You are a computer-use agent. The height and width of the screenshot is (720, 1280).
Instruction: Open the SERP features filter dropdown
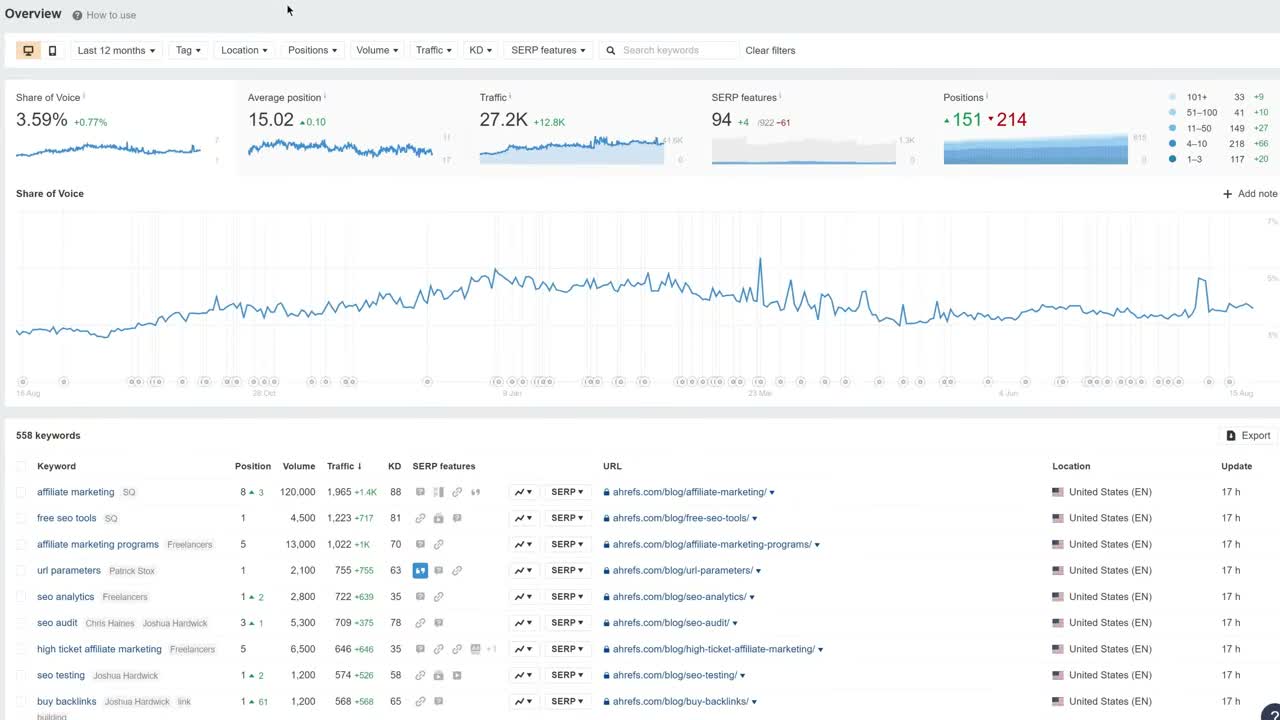tap(548, 50)
